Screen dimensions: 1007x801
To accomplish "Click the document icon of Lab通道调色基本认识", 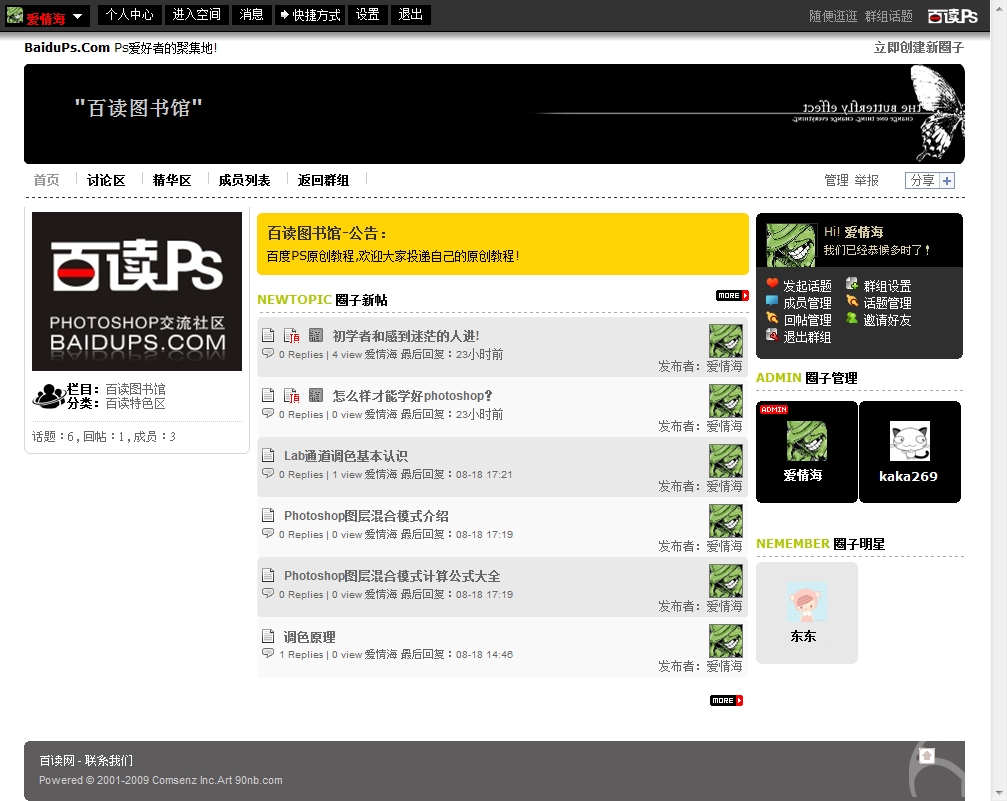I will [x=268, y=455].
